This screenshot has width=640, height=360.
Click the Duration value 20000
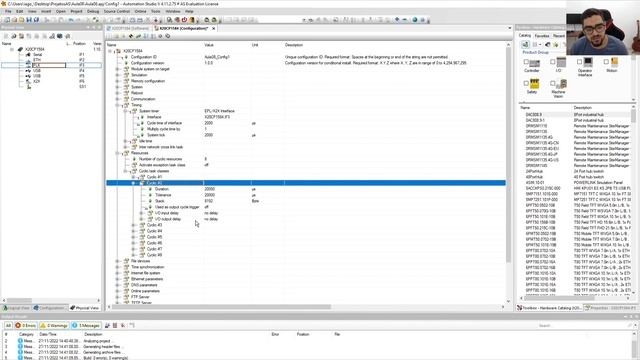pos(209,189)
